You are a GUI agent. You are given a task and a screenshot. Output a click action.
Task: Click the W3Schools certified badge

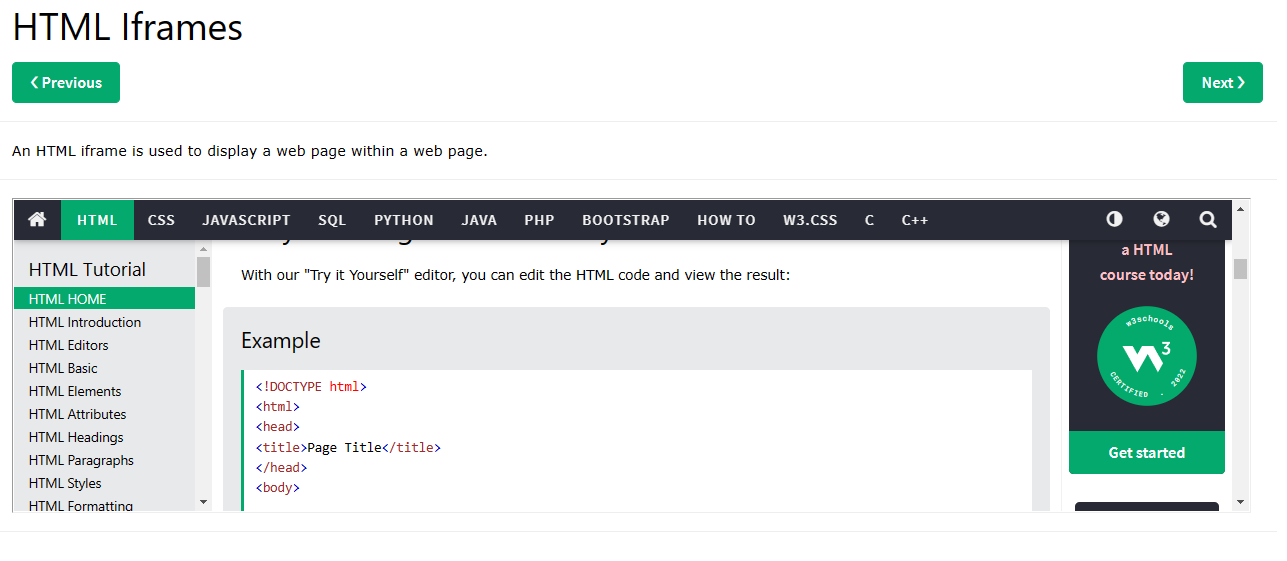point(1146,356)
